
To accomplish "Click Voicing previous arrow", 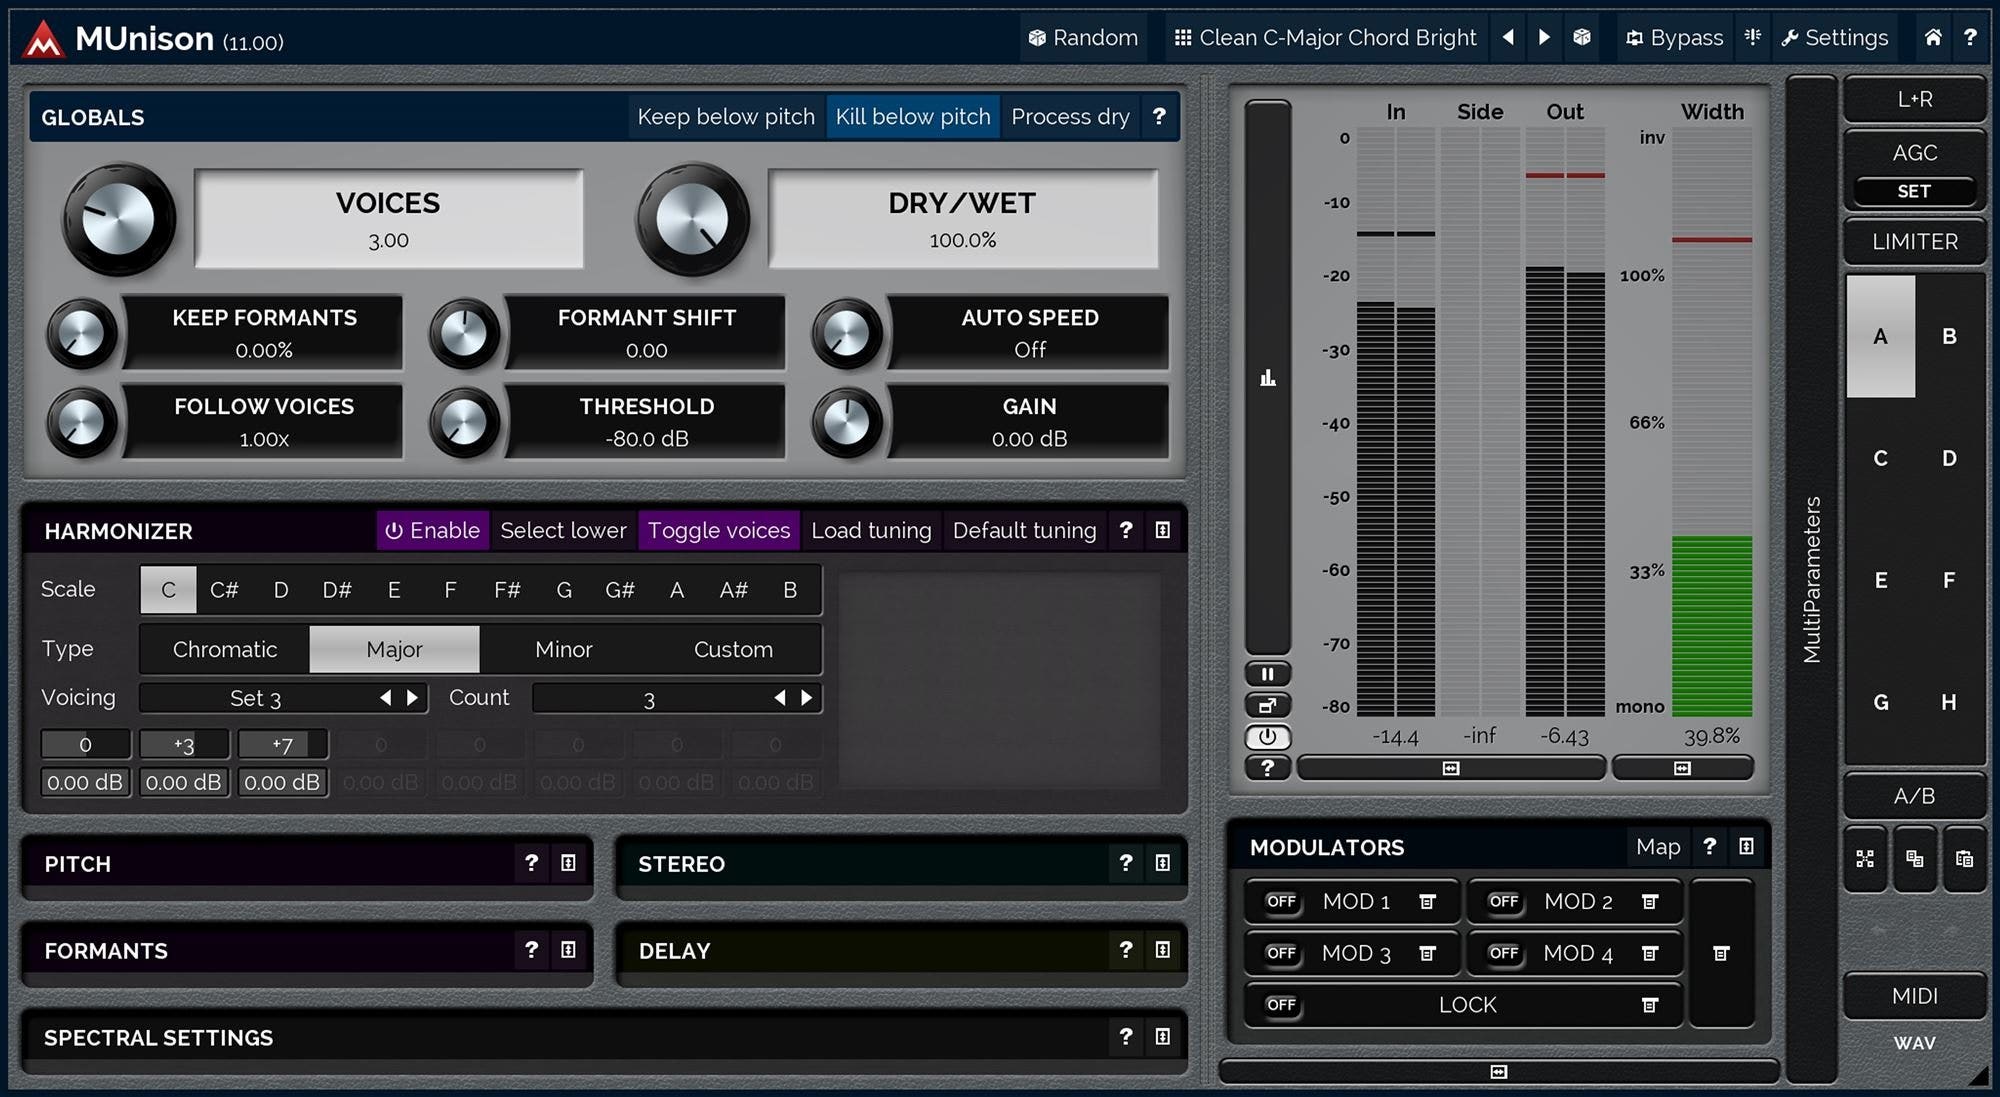I will click(x=386, y=698).
